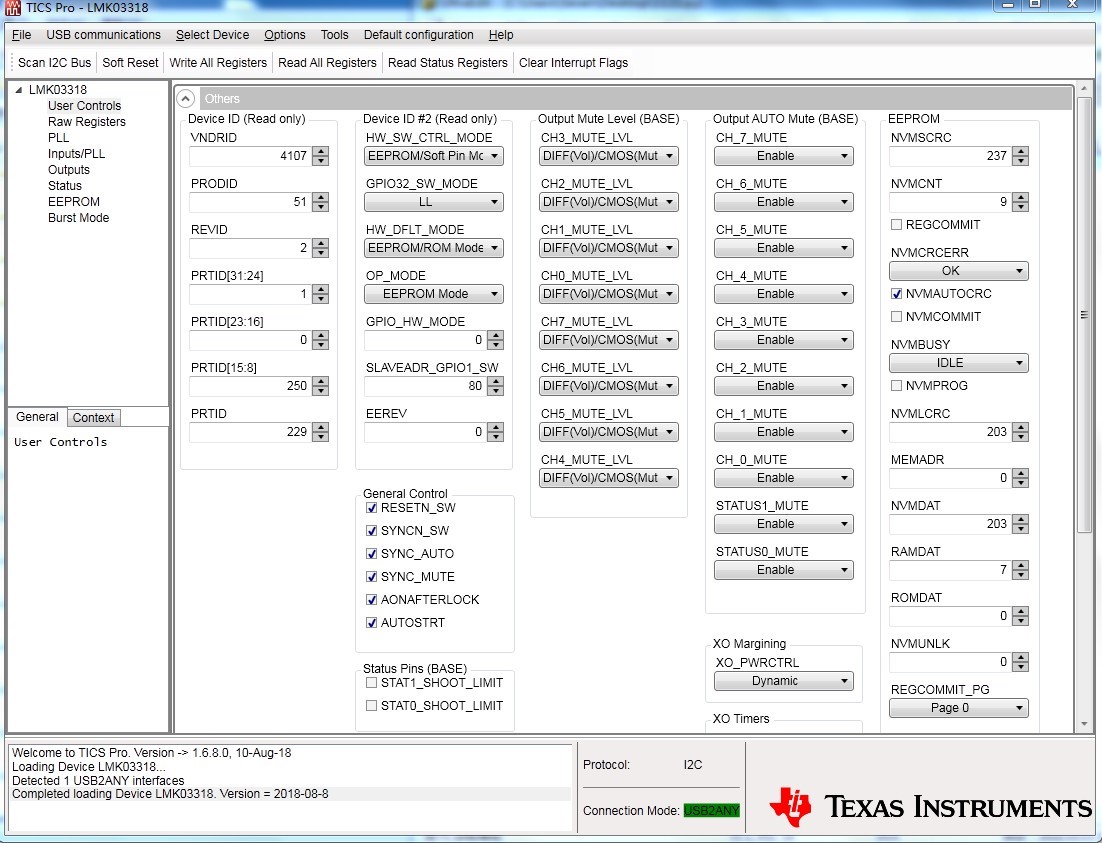Viewport: 1102px width, 843px height.
Task: Open the CH3_MUTE_LVL dropdown
Action: 609,156
